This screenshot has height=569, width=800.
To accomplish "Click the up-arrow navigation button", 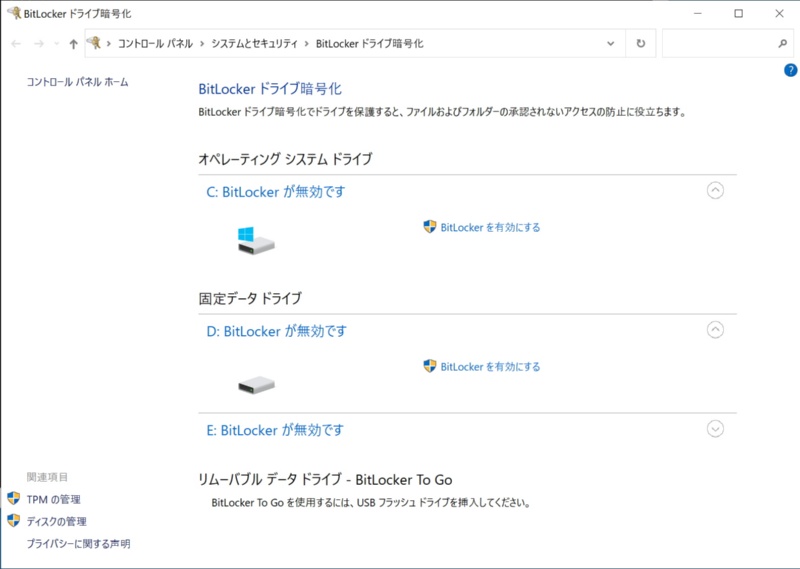I will (x=73, y=44).
